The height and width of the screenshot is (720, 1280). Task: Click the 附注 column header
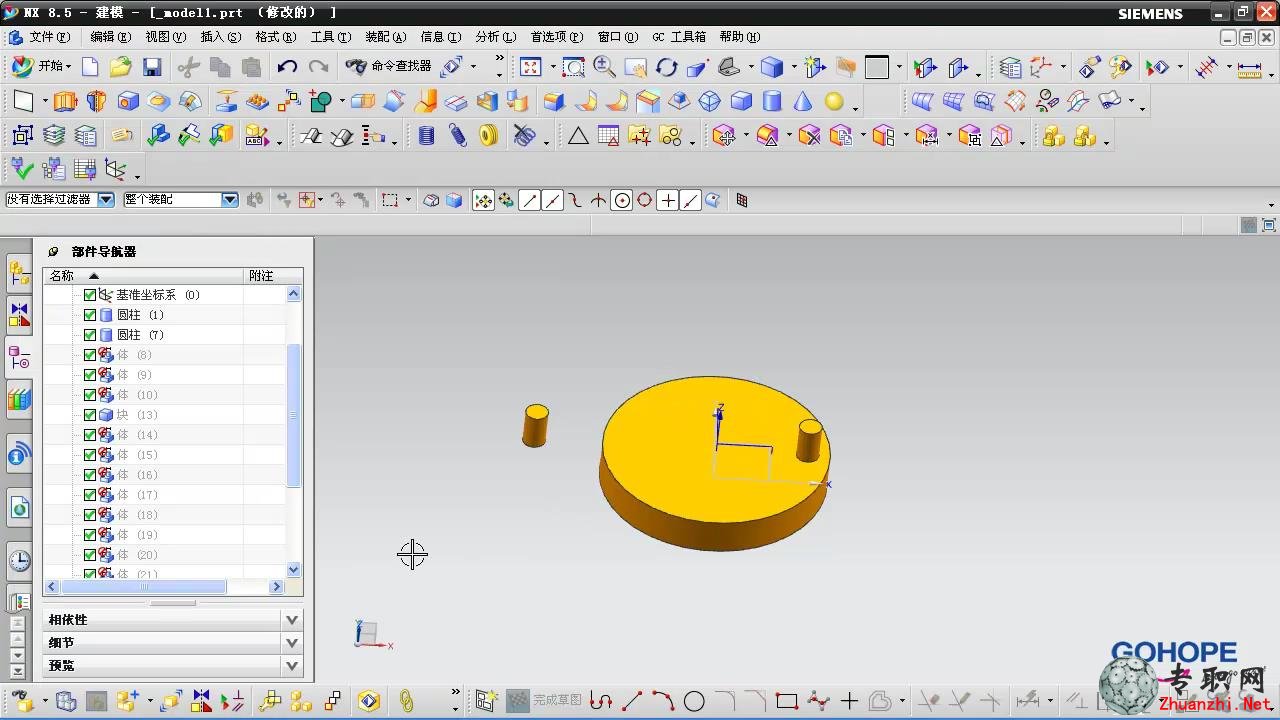[x=273, y=276]
